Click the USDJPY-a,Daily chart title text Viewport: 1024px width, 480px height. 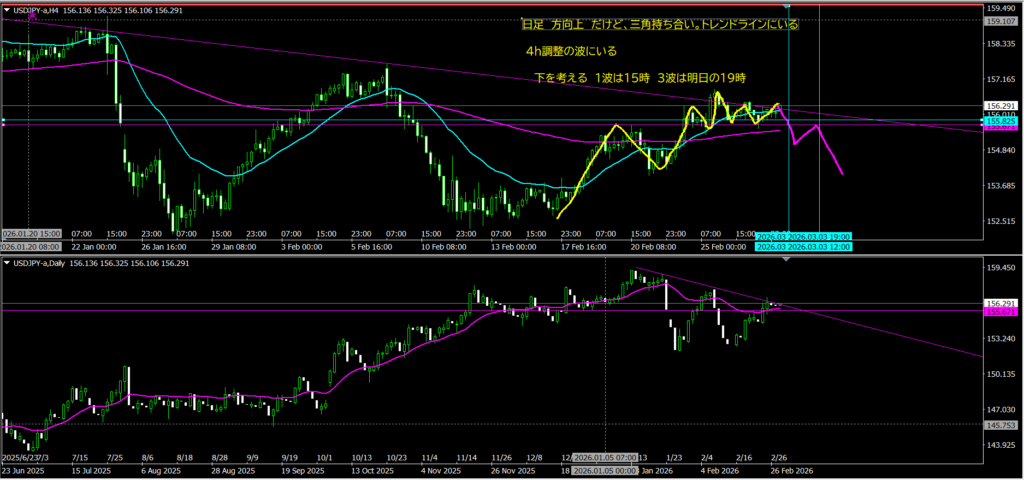pyautogui.click(x=46, y=263)
